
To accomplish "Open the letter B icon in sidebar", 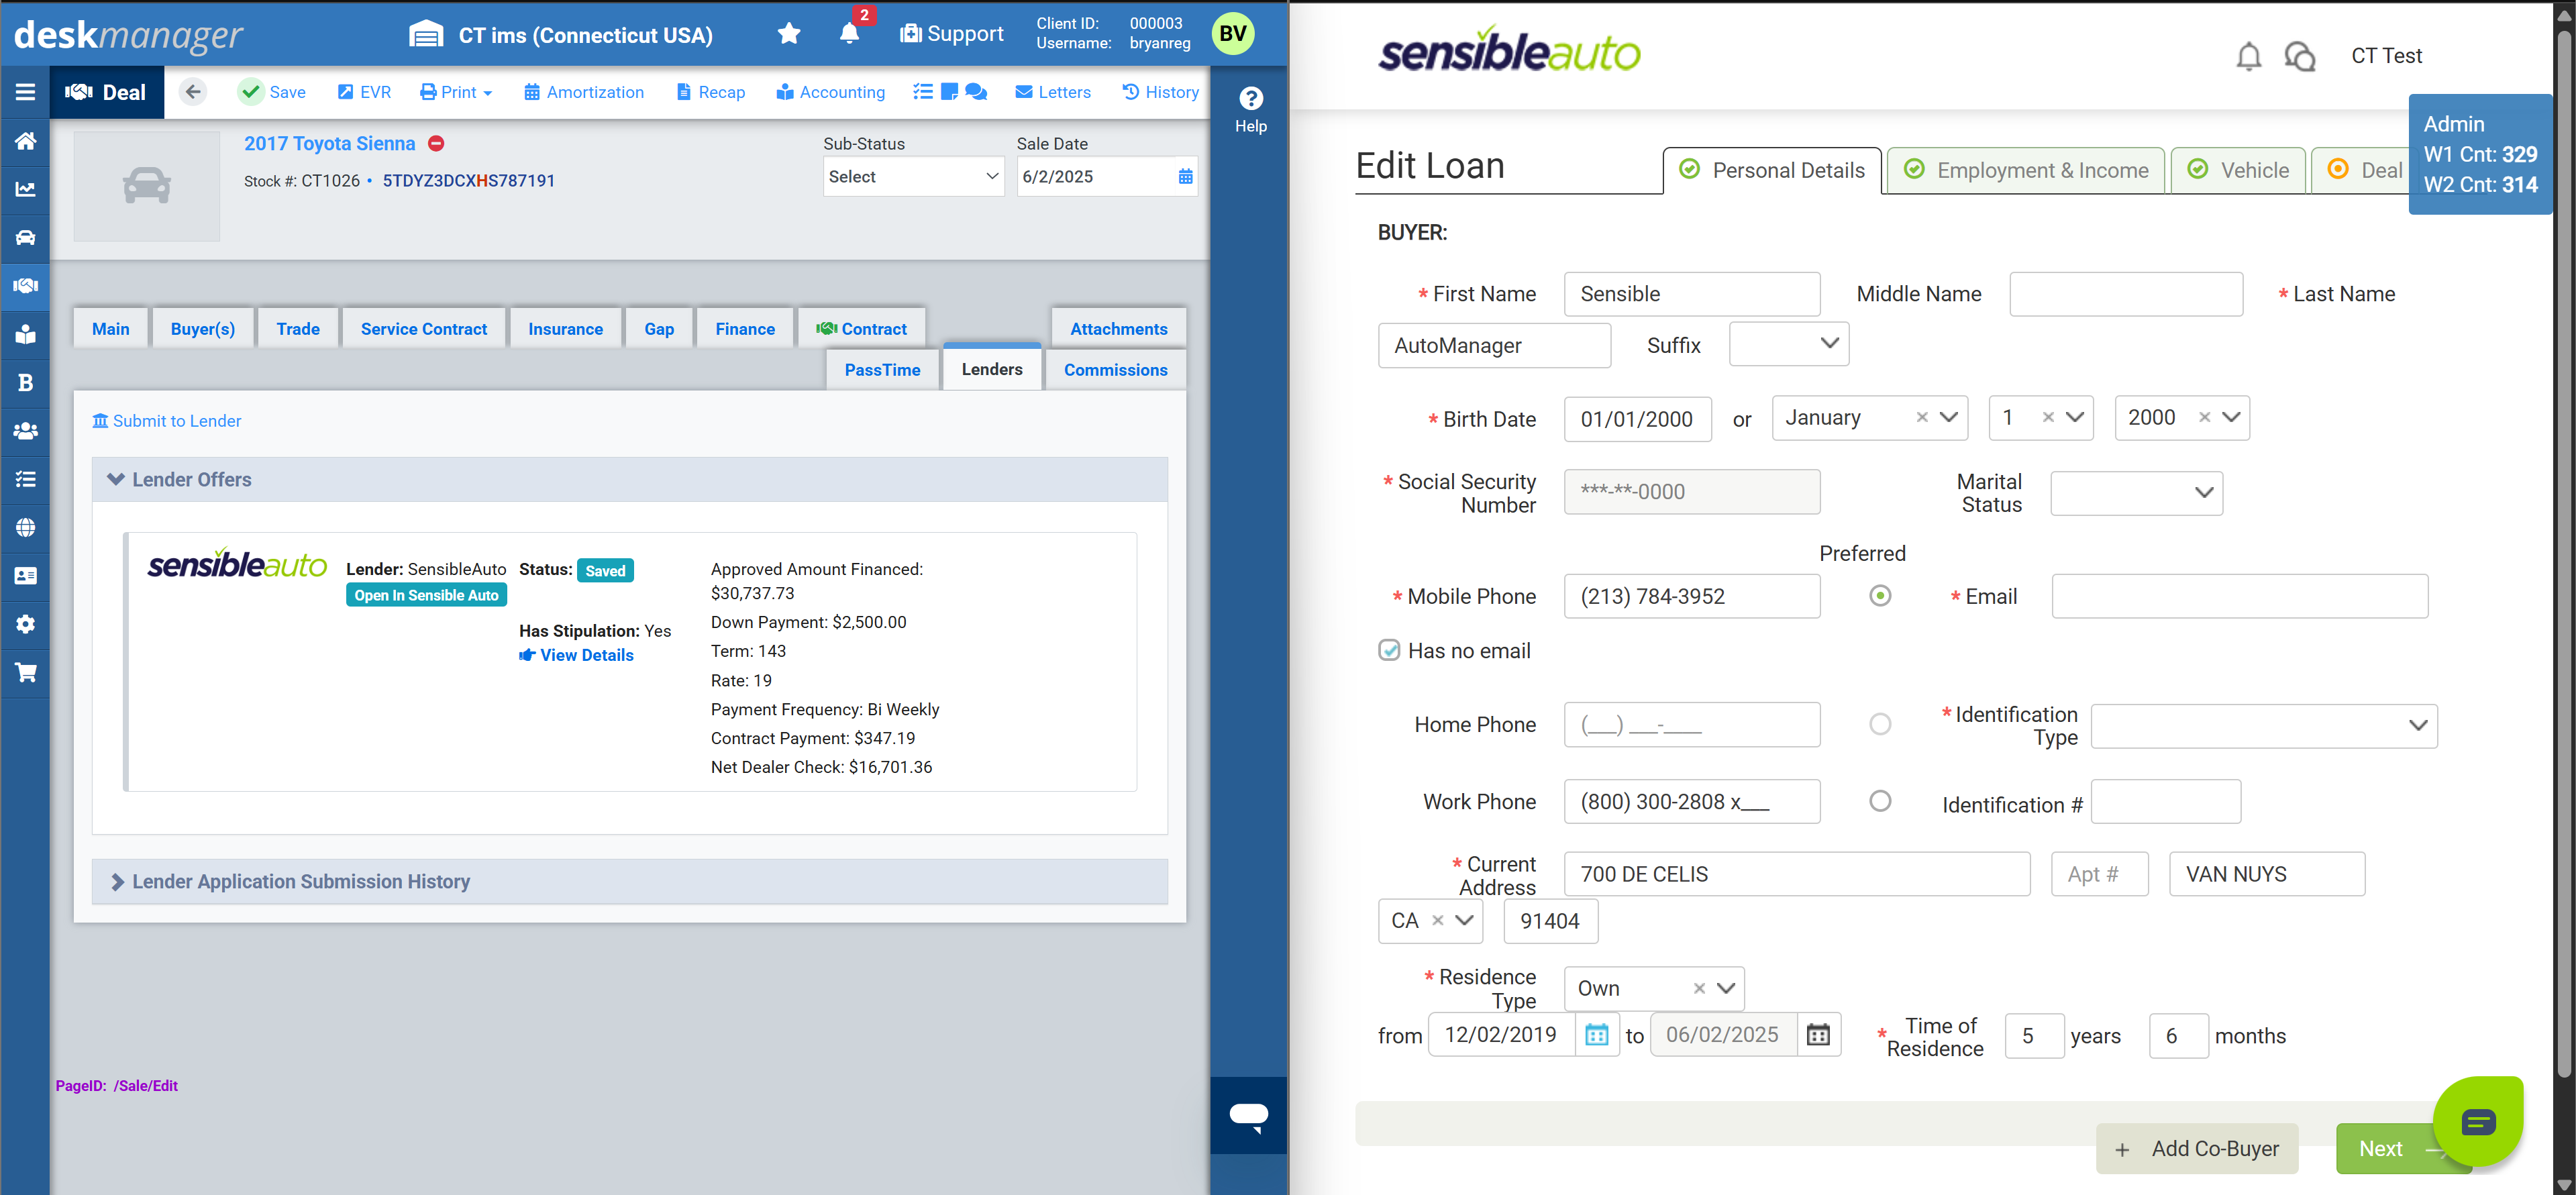I will point(25,383).
